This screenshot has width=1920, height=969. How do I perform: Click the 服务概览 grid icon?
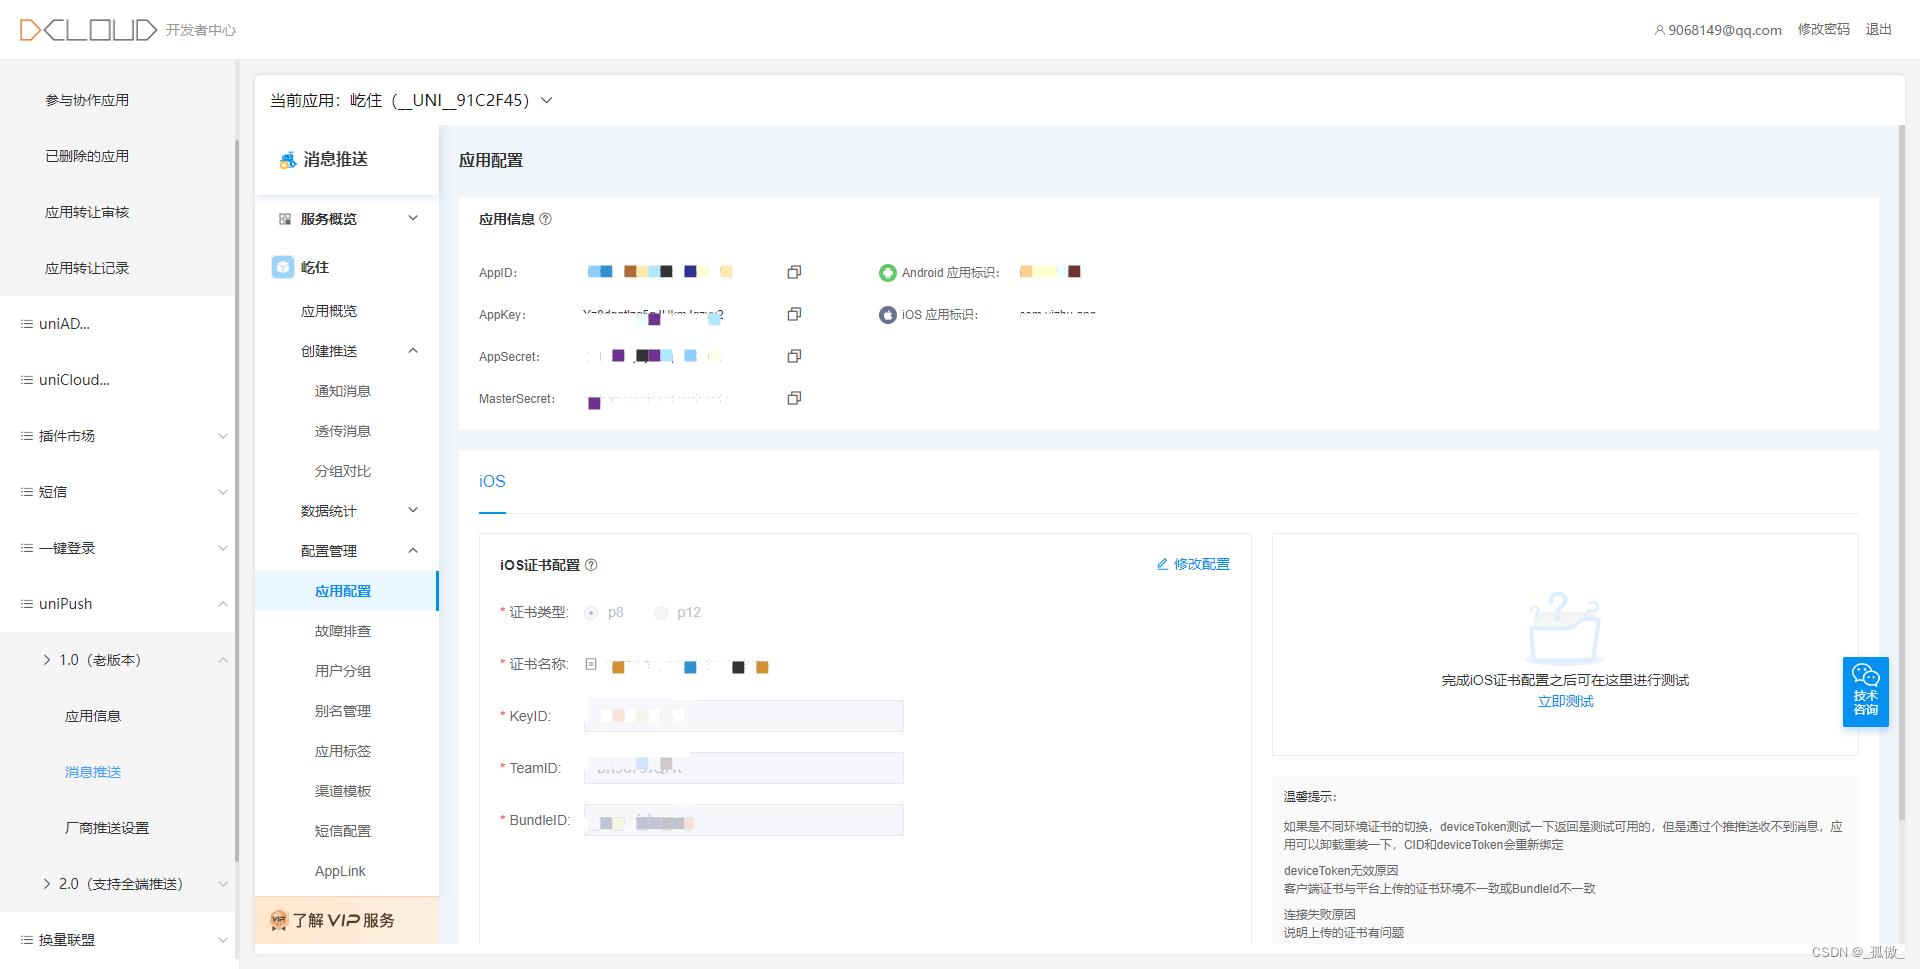285,219
